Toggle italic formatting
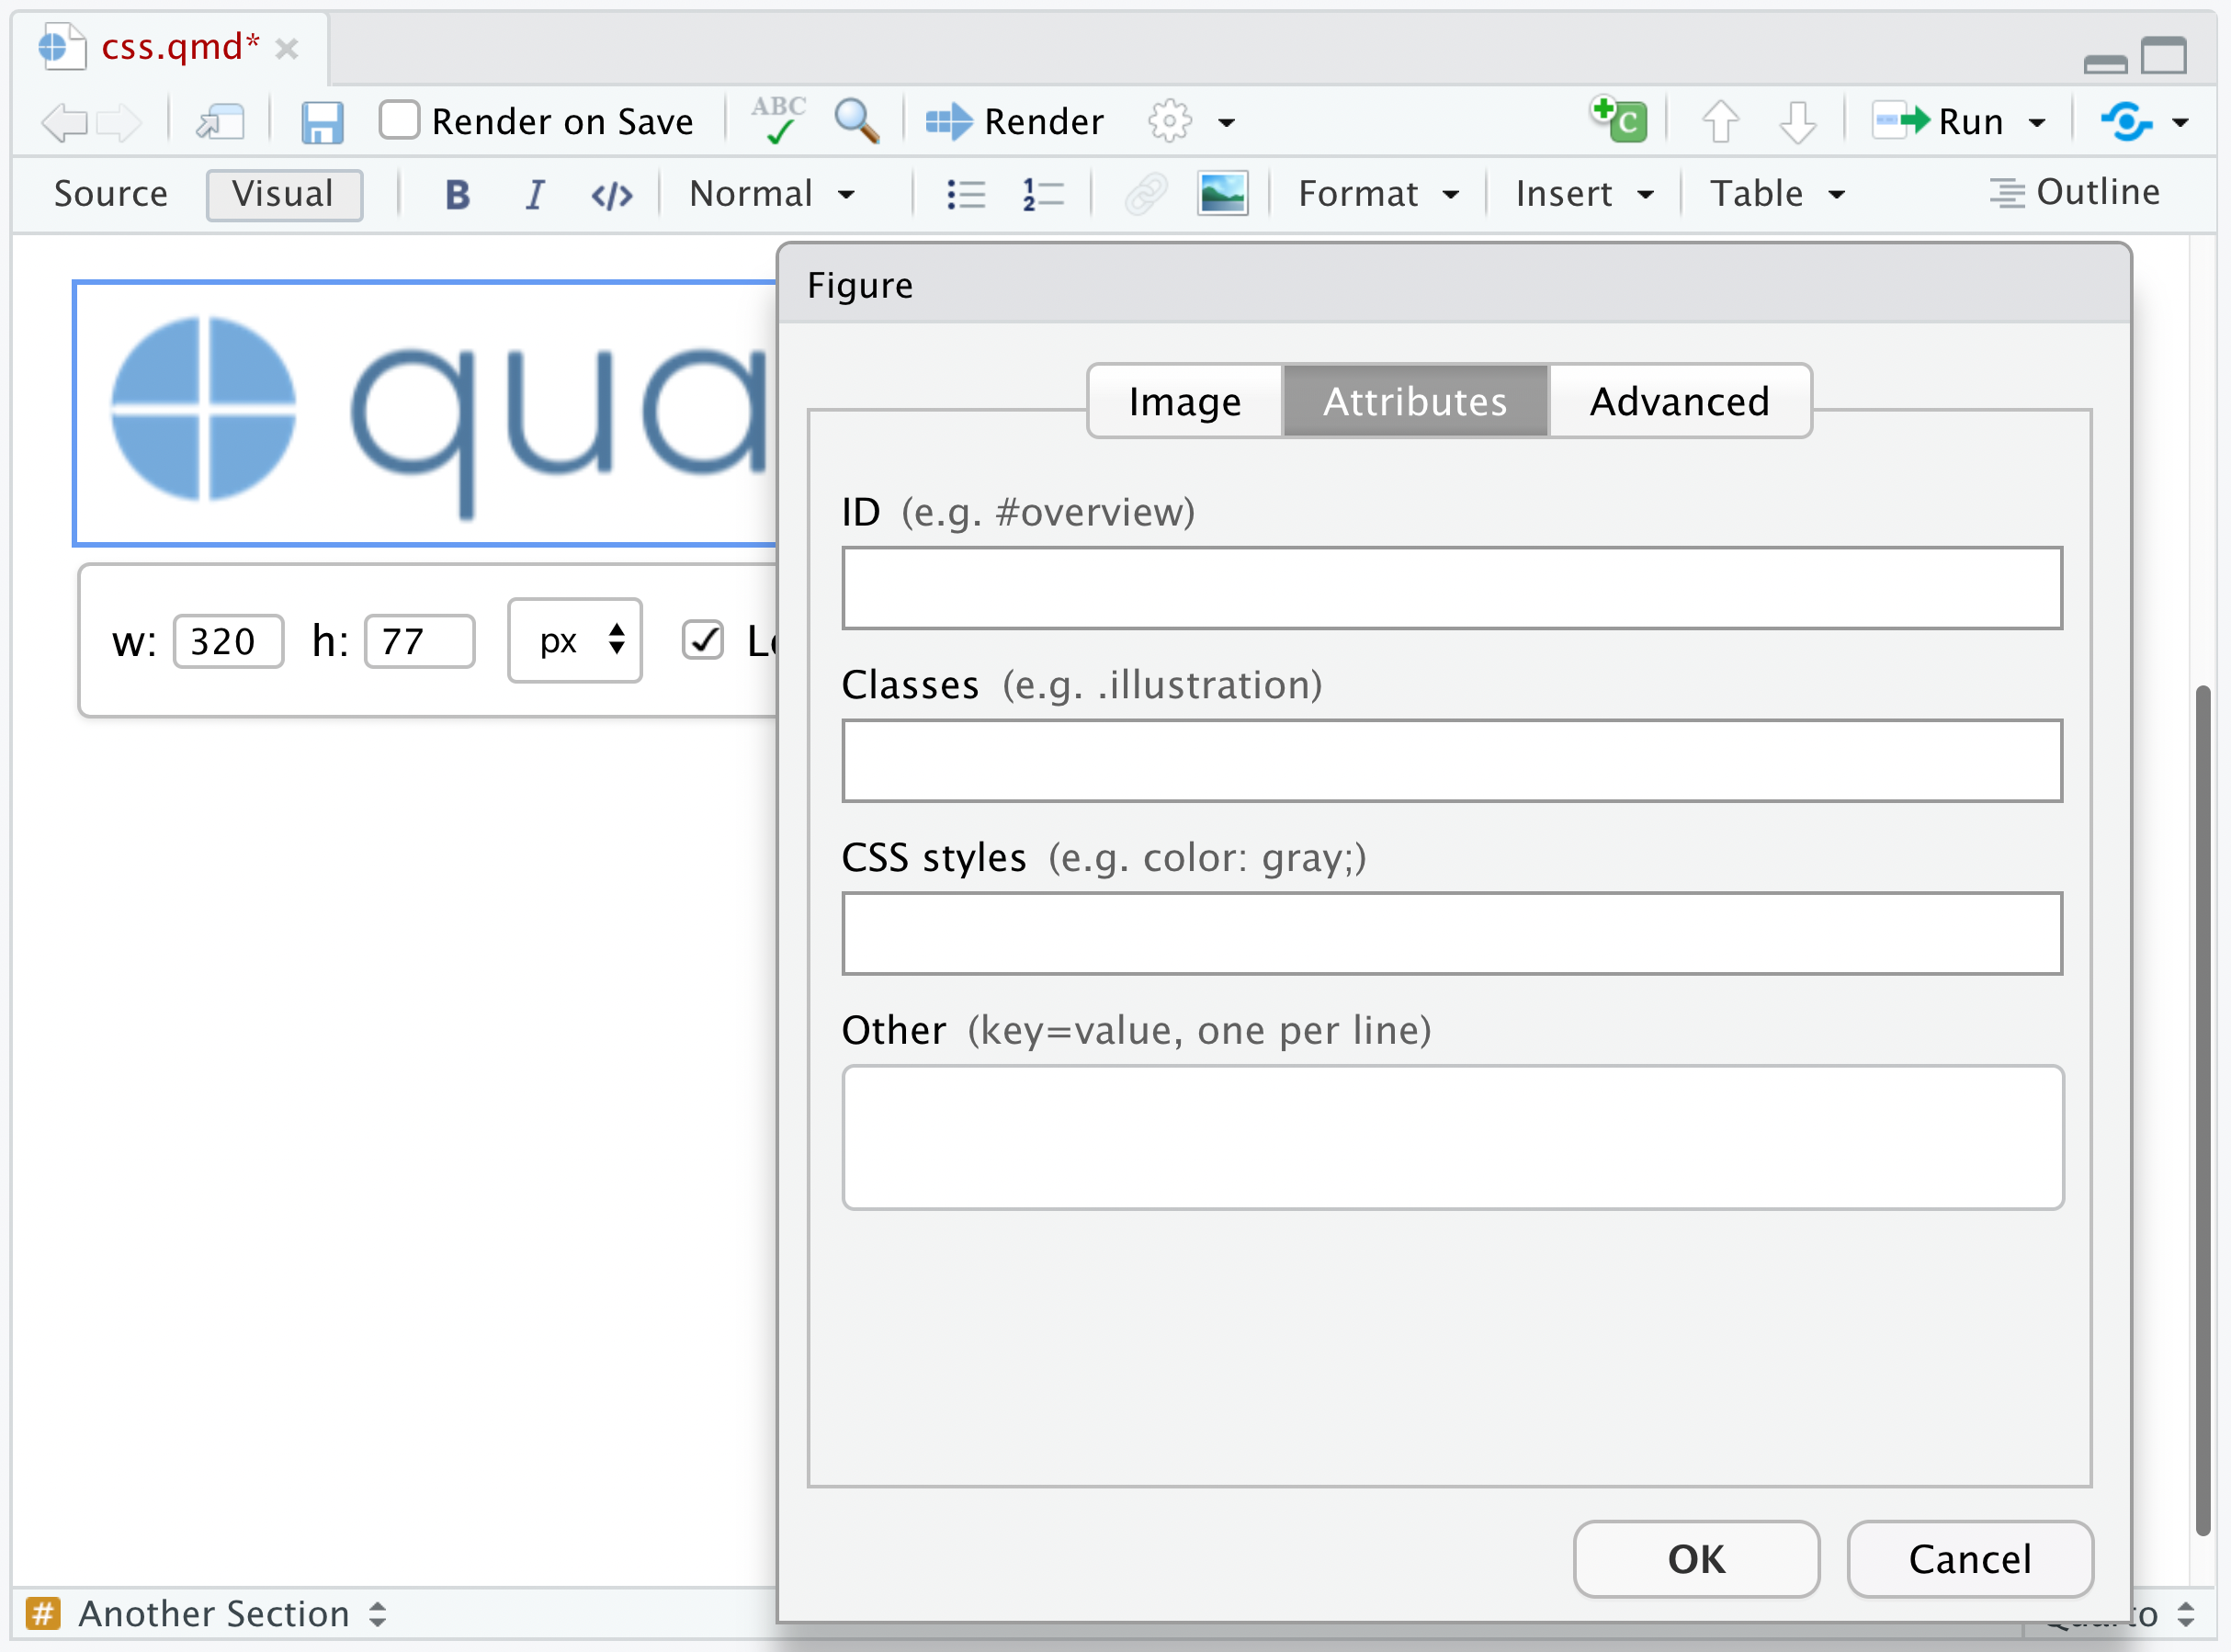The width and height of the screenshot is (2231, 1652). (535, 194)
